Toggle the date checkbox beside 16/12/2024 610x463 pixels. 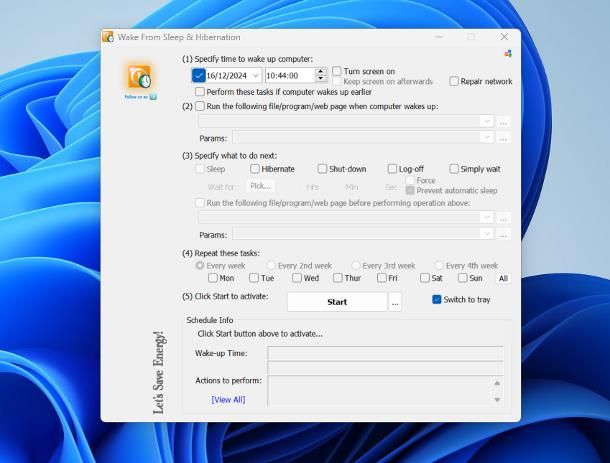pyautogui.click(x=198, y=75)
